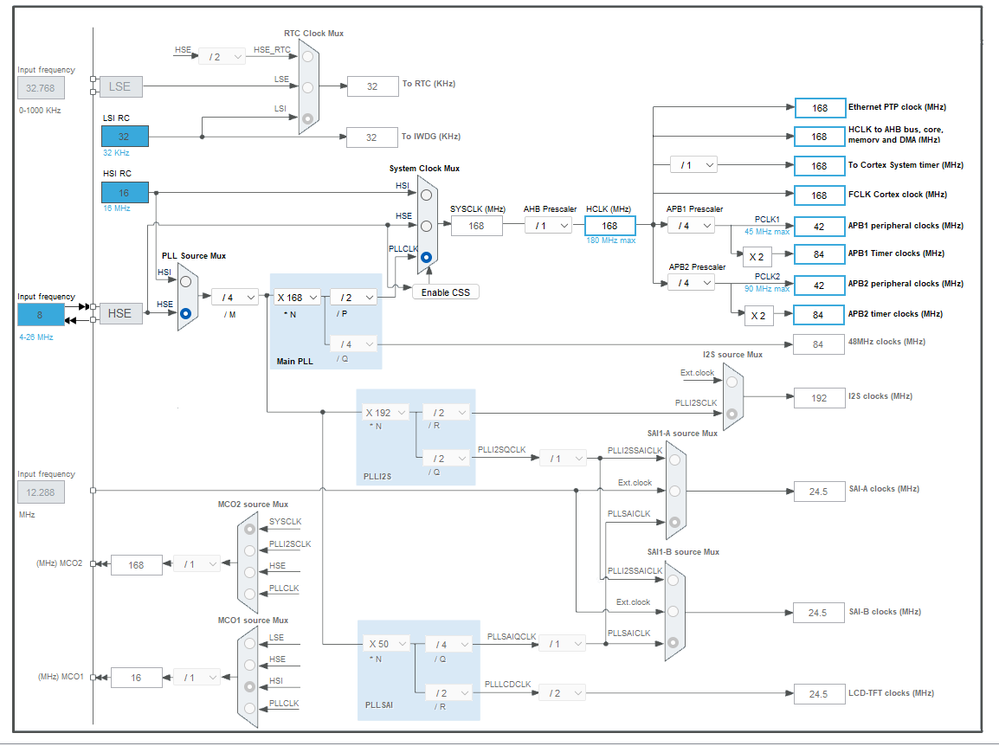Screen dimensions: 999x745
Task: Click the HSE input frequency field
Action: 41,315
